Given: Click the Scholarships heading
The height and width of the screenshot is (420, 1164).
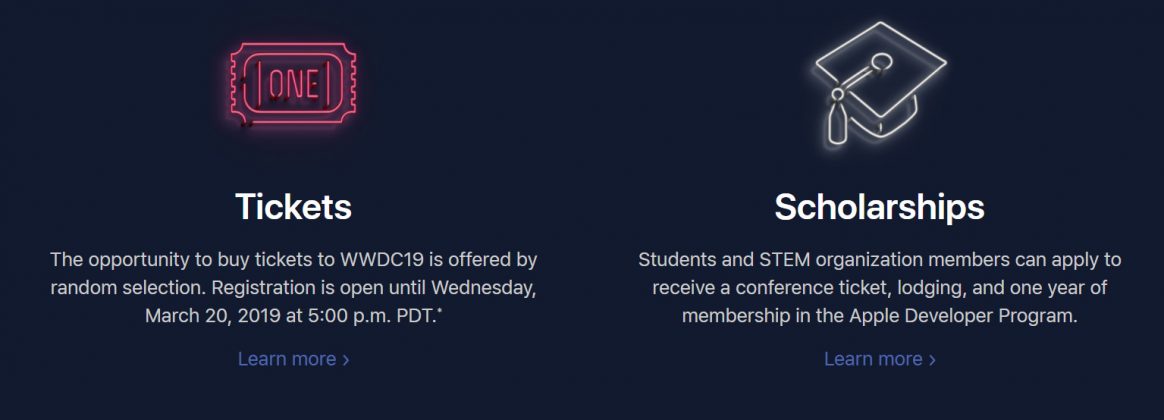Looking at the screenshot, I should [x=879, y=207].
